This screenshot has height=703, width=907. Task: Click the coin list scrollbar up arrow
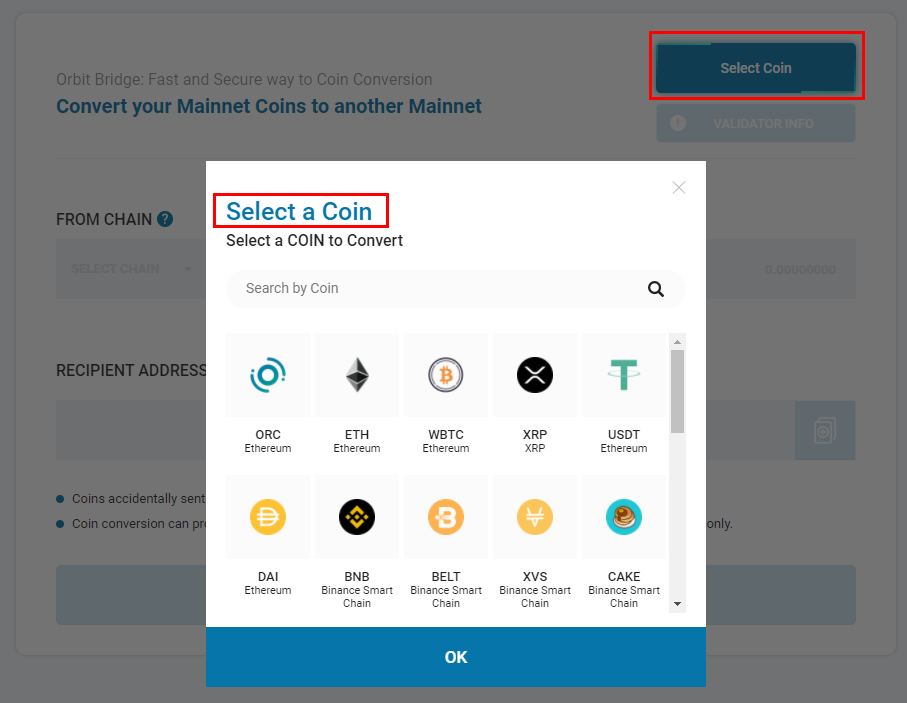tap(677, 342)
